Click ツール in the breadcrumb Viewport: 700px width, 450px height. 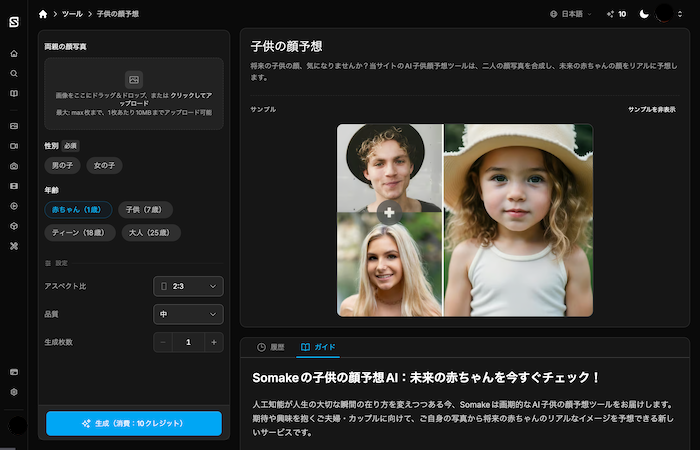tap(72, 14)
